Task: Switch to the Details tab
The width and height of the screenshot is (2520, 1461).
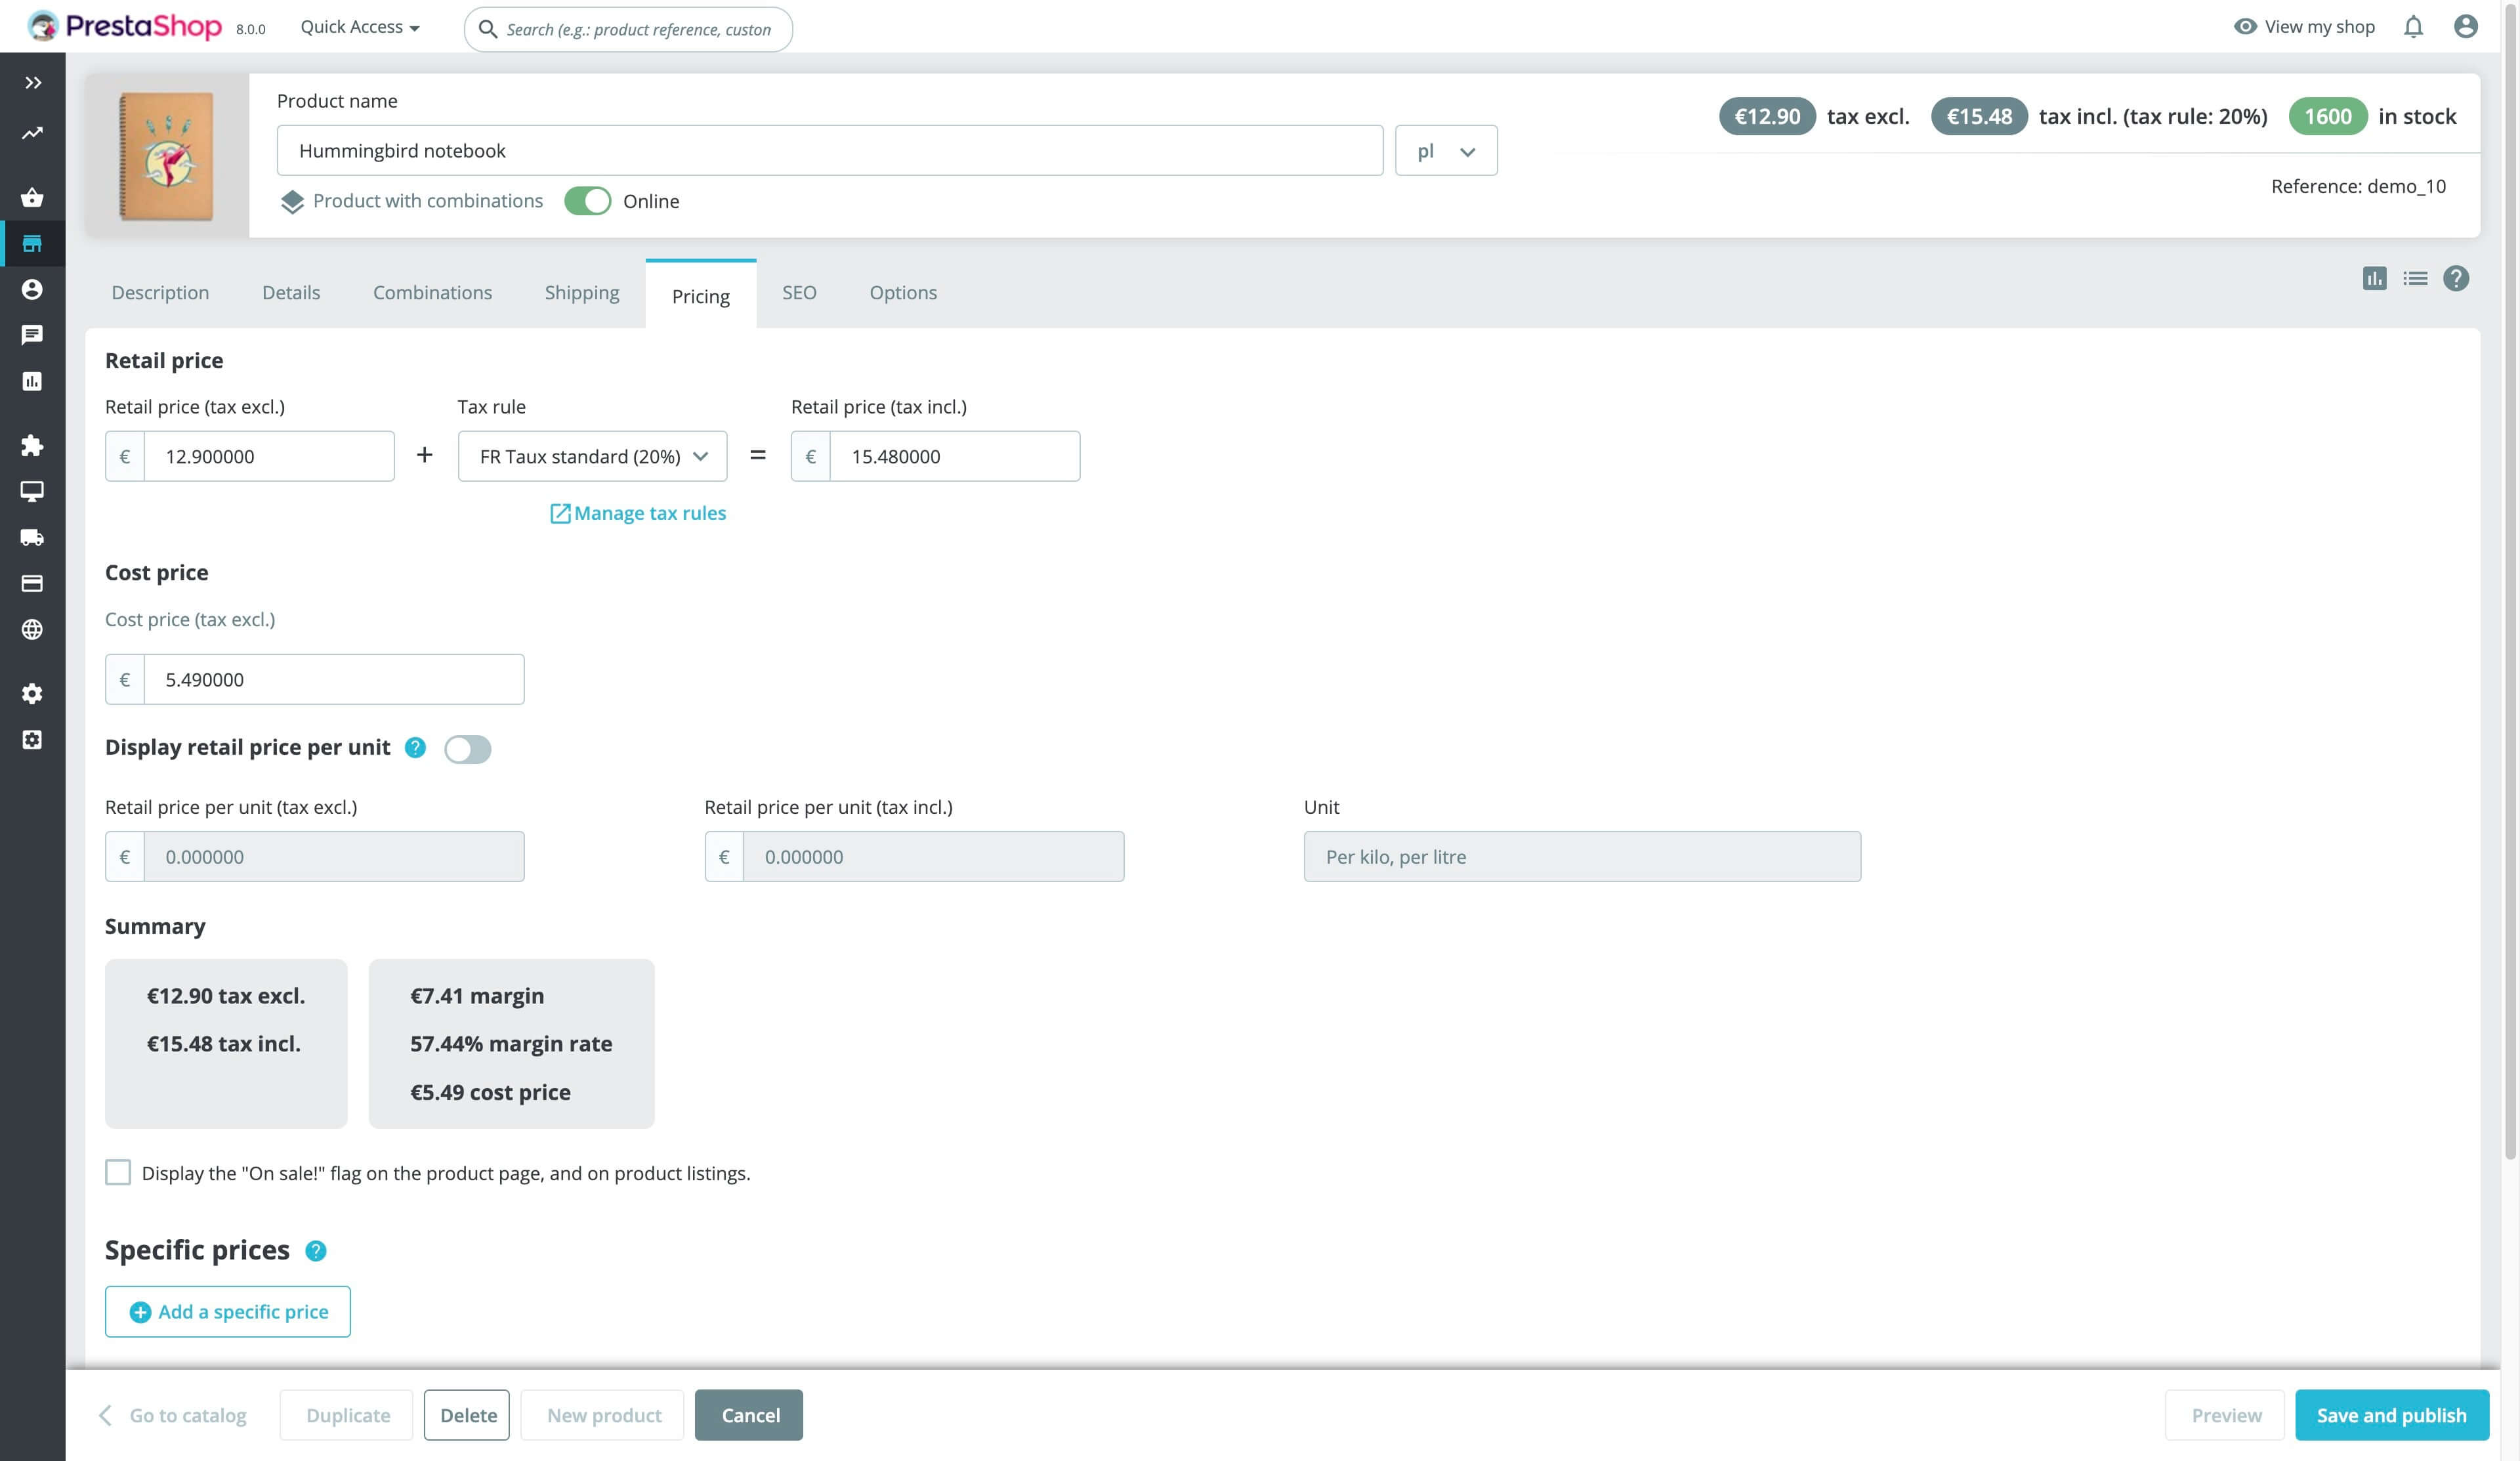Action: point(291,292)
